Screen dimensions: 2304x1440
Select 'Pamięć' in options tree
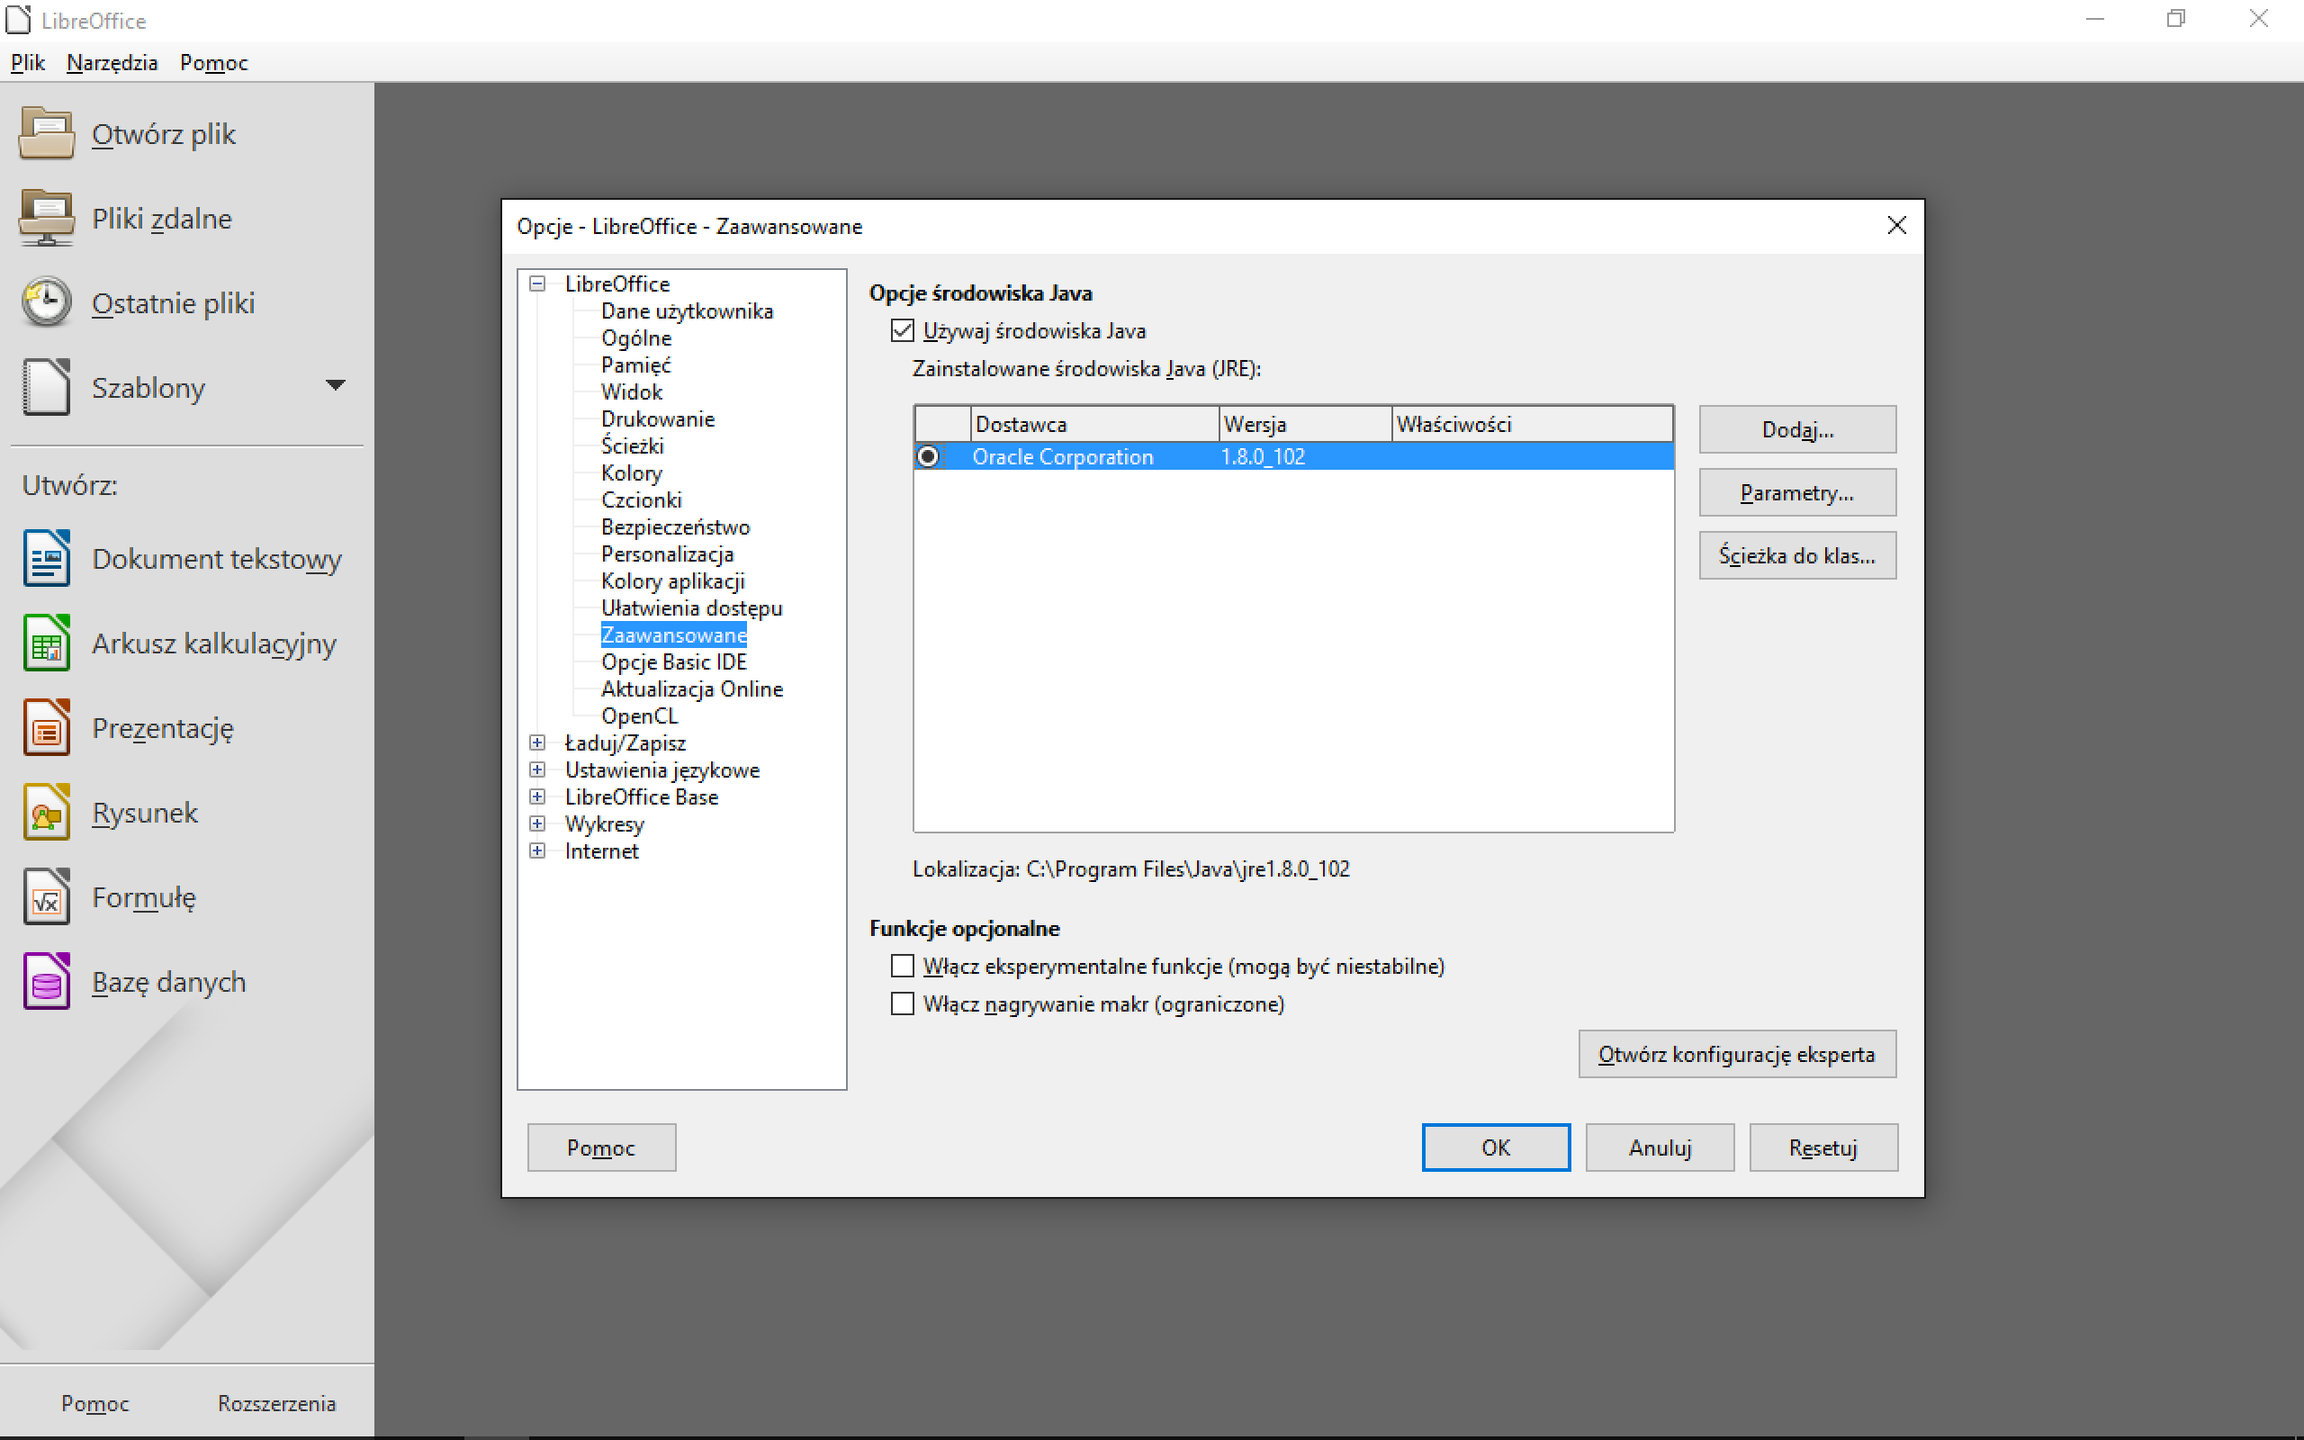click(636, 365)
